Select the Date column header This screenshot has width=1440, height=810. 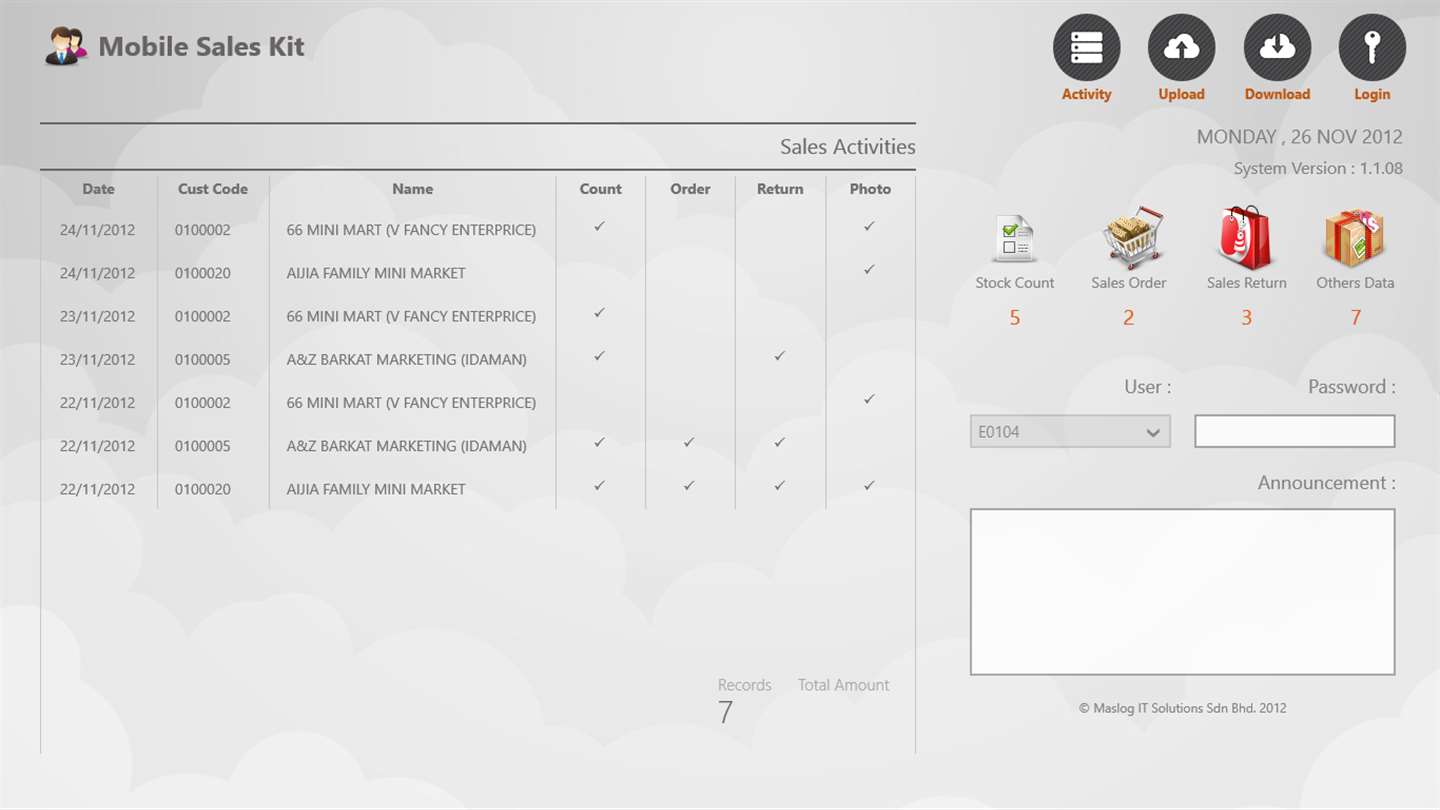click(98, 188)
